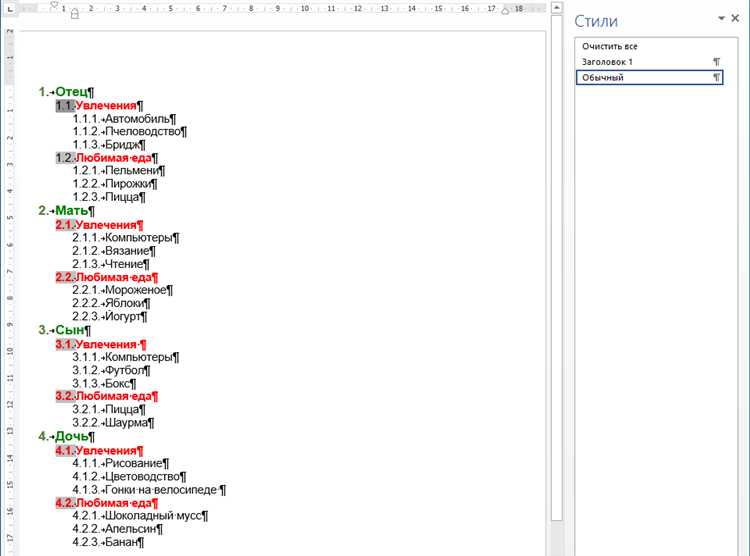Click the line Шаурма
Screen dimensions: 750x556
[x=113, y=423]
